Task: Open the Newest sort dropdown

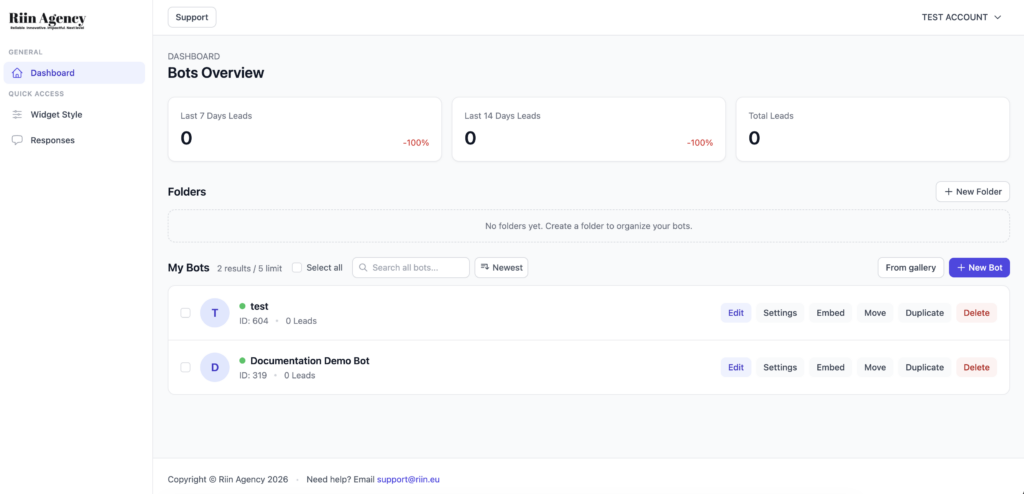Action: [x=500, y=268]
